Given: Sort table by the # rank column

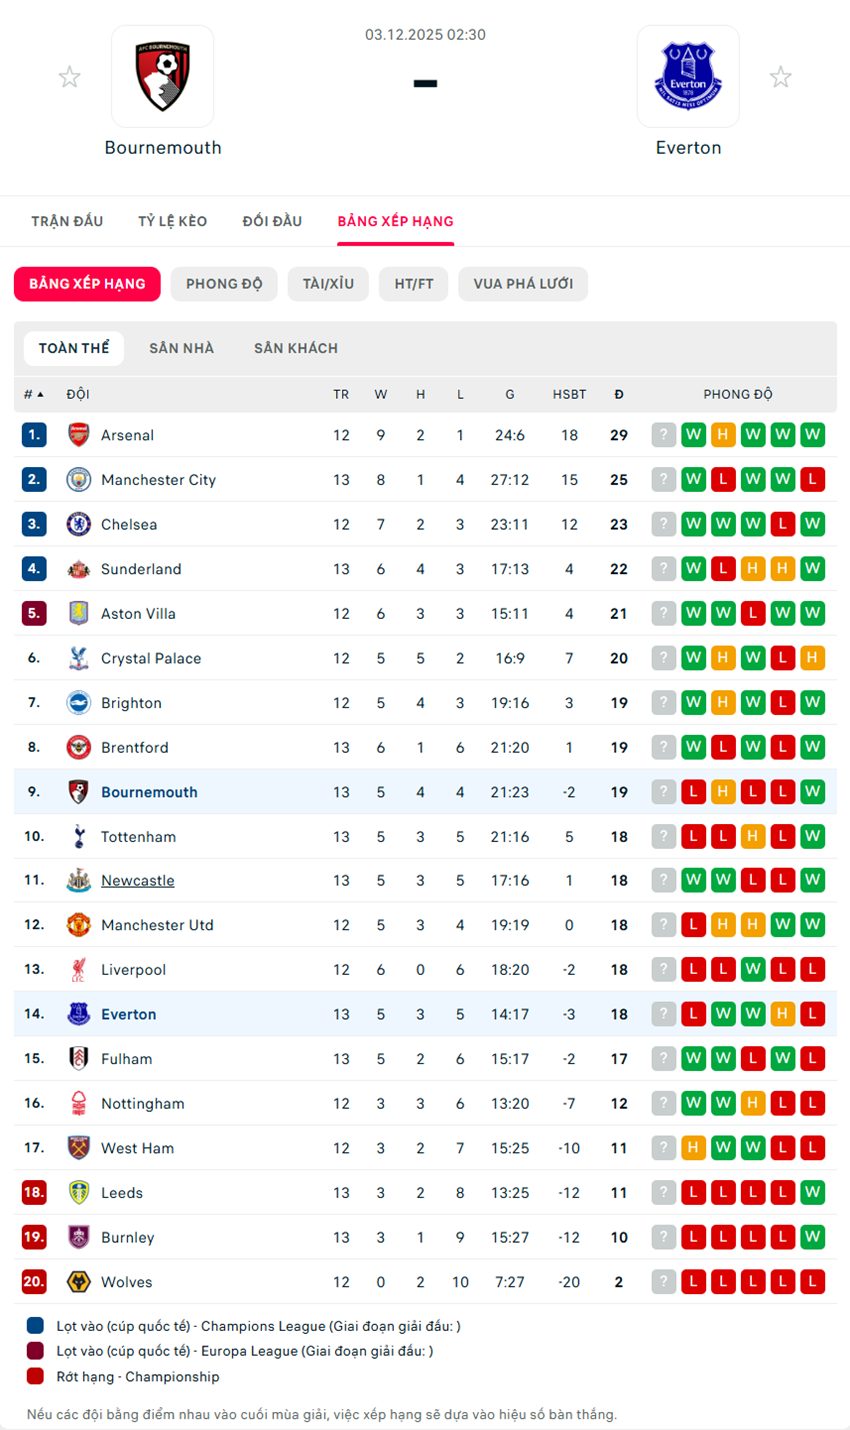Looking at the screenshot, I should point(33,395).
